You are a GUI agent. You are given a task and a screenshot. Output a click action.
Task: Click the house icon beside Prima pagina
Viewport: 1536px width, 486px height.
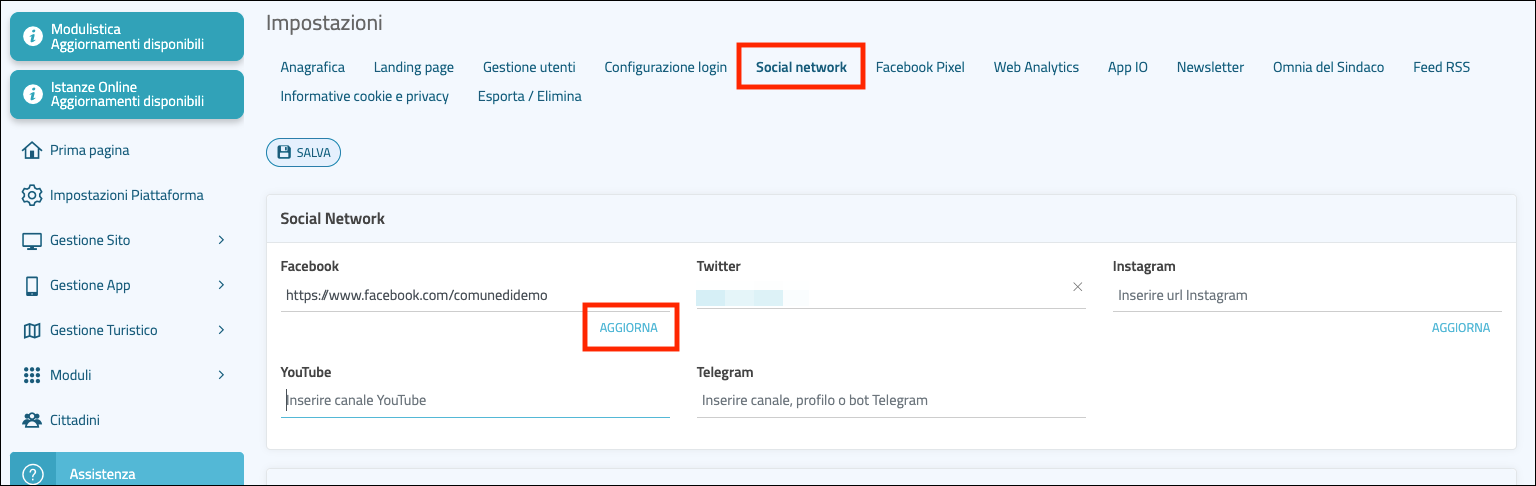pyautogui.click(x=31, y=150)
